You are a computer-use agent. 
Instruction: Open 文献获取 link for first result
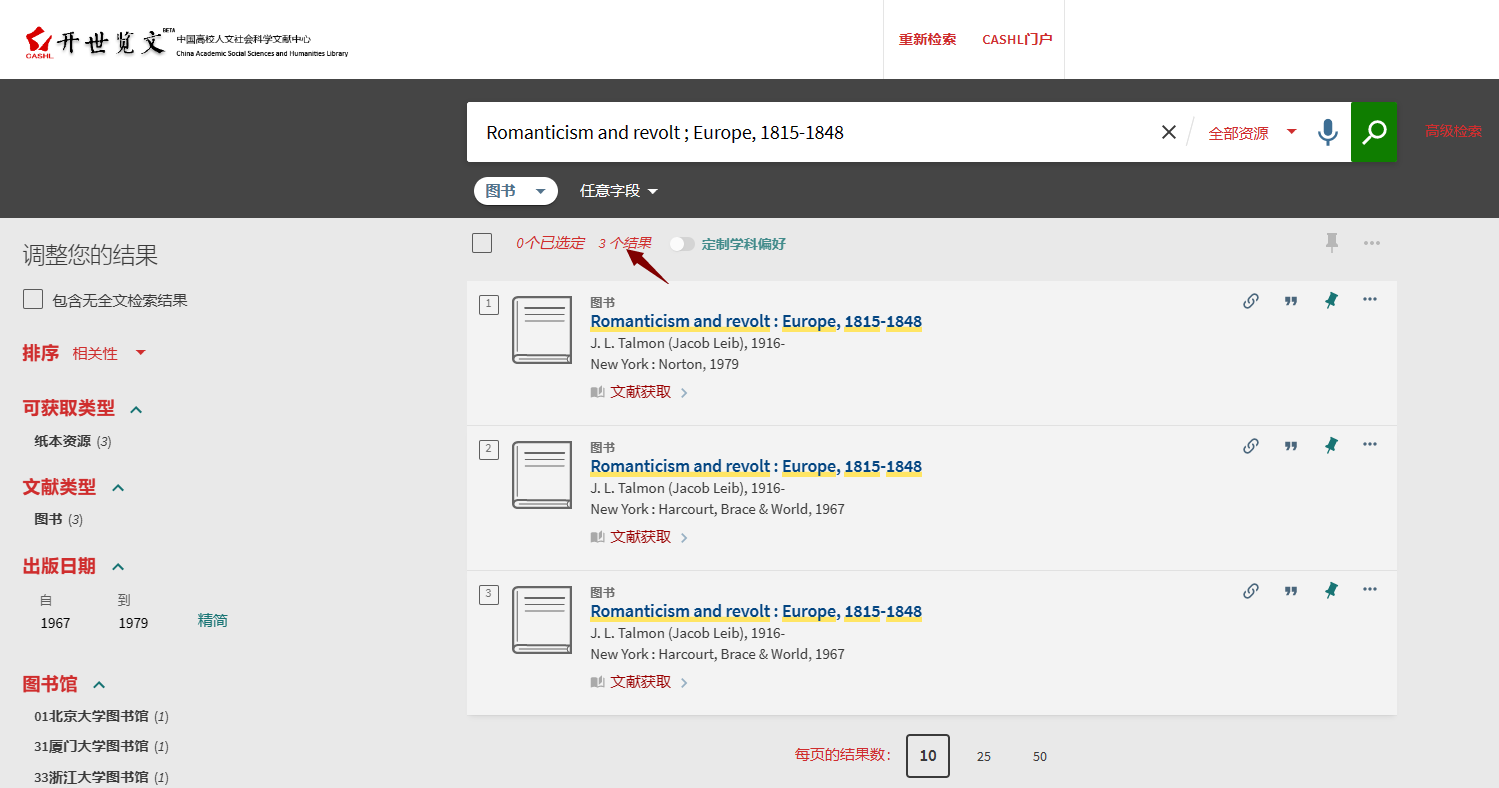[x=641, y=392]
